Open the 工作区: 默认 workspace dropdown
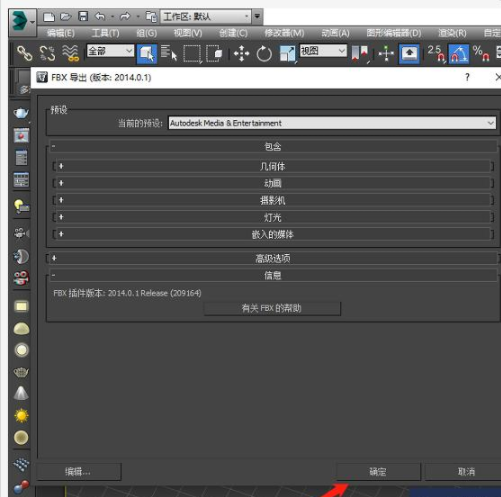 point(205,16)
